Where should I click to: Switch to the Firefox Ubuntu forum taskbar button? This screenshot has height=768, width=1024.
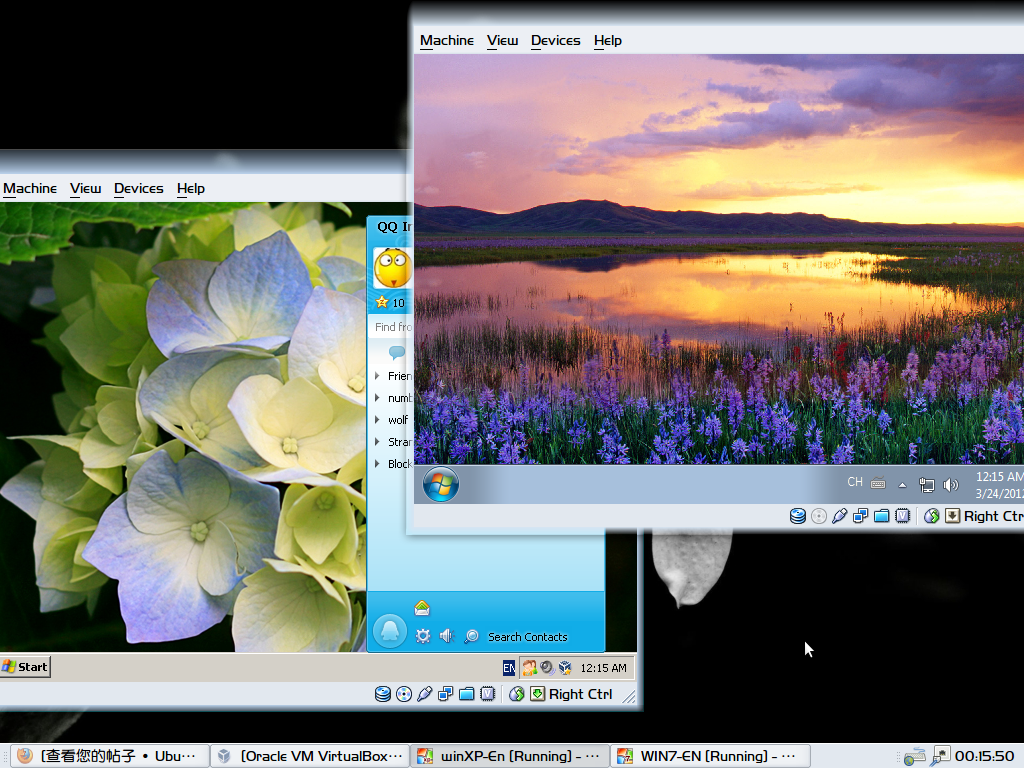coord(110,756)
